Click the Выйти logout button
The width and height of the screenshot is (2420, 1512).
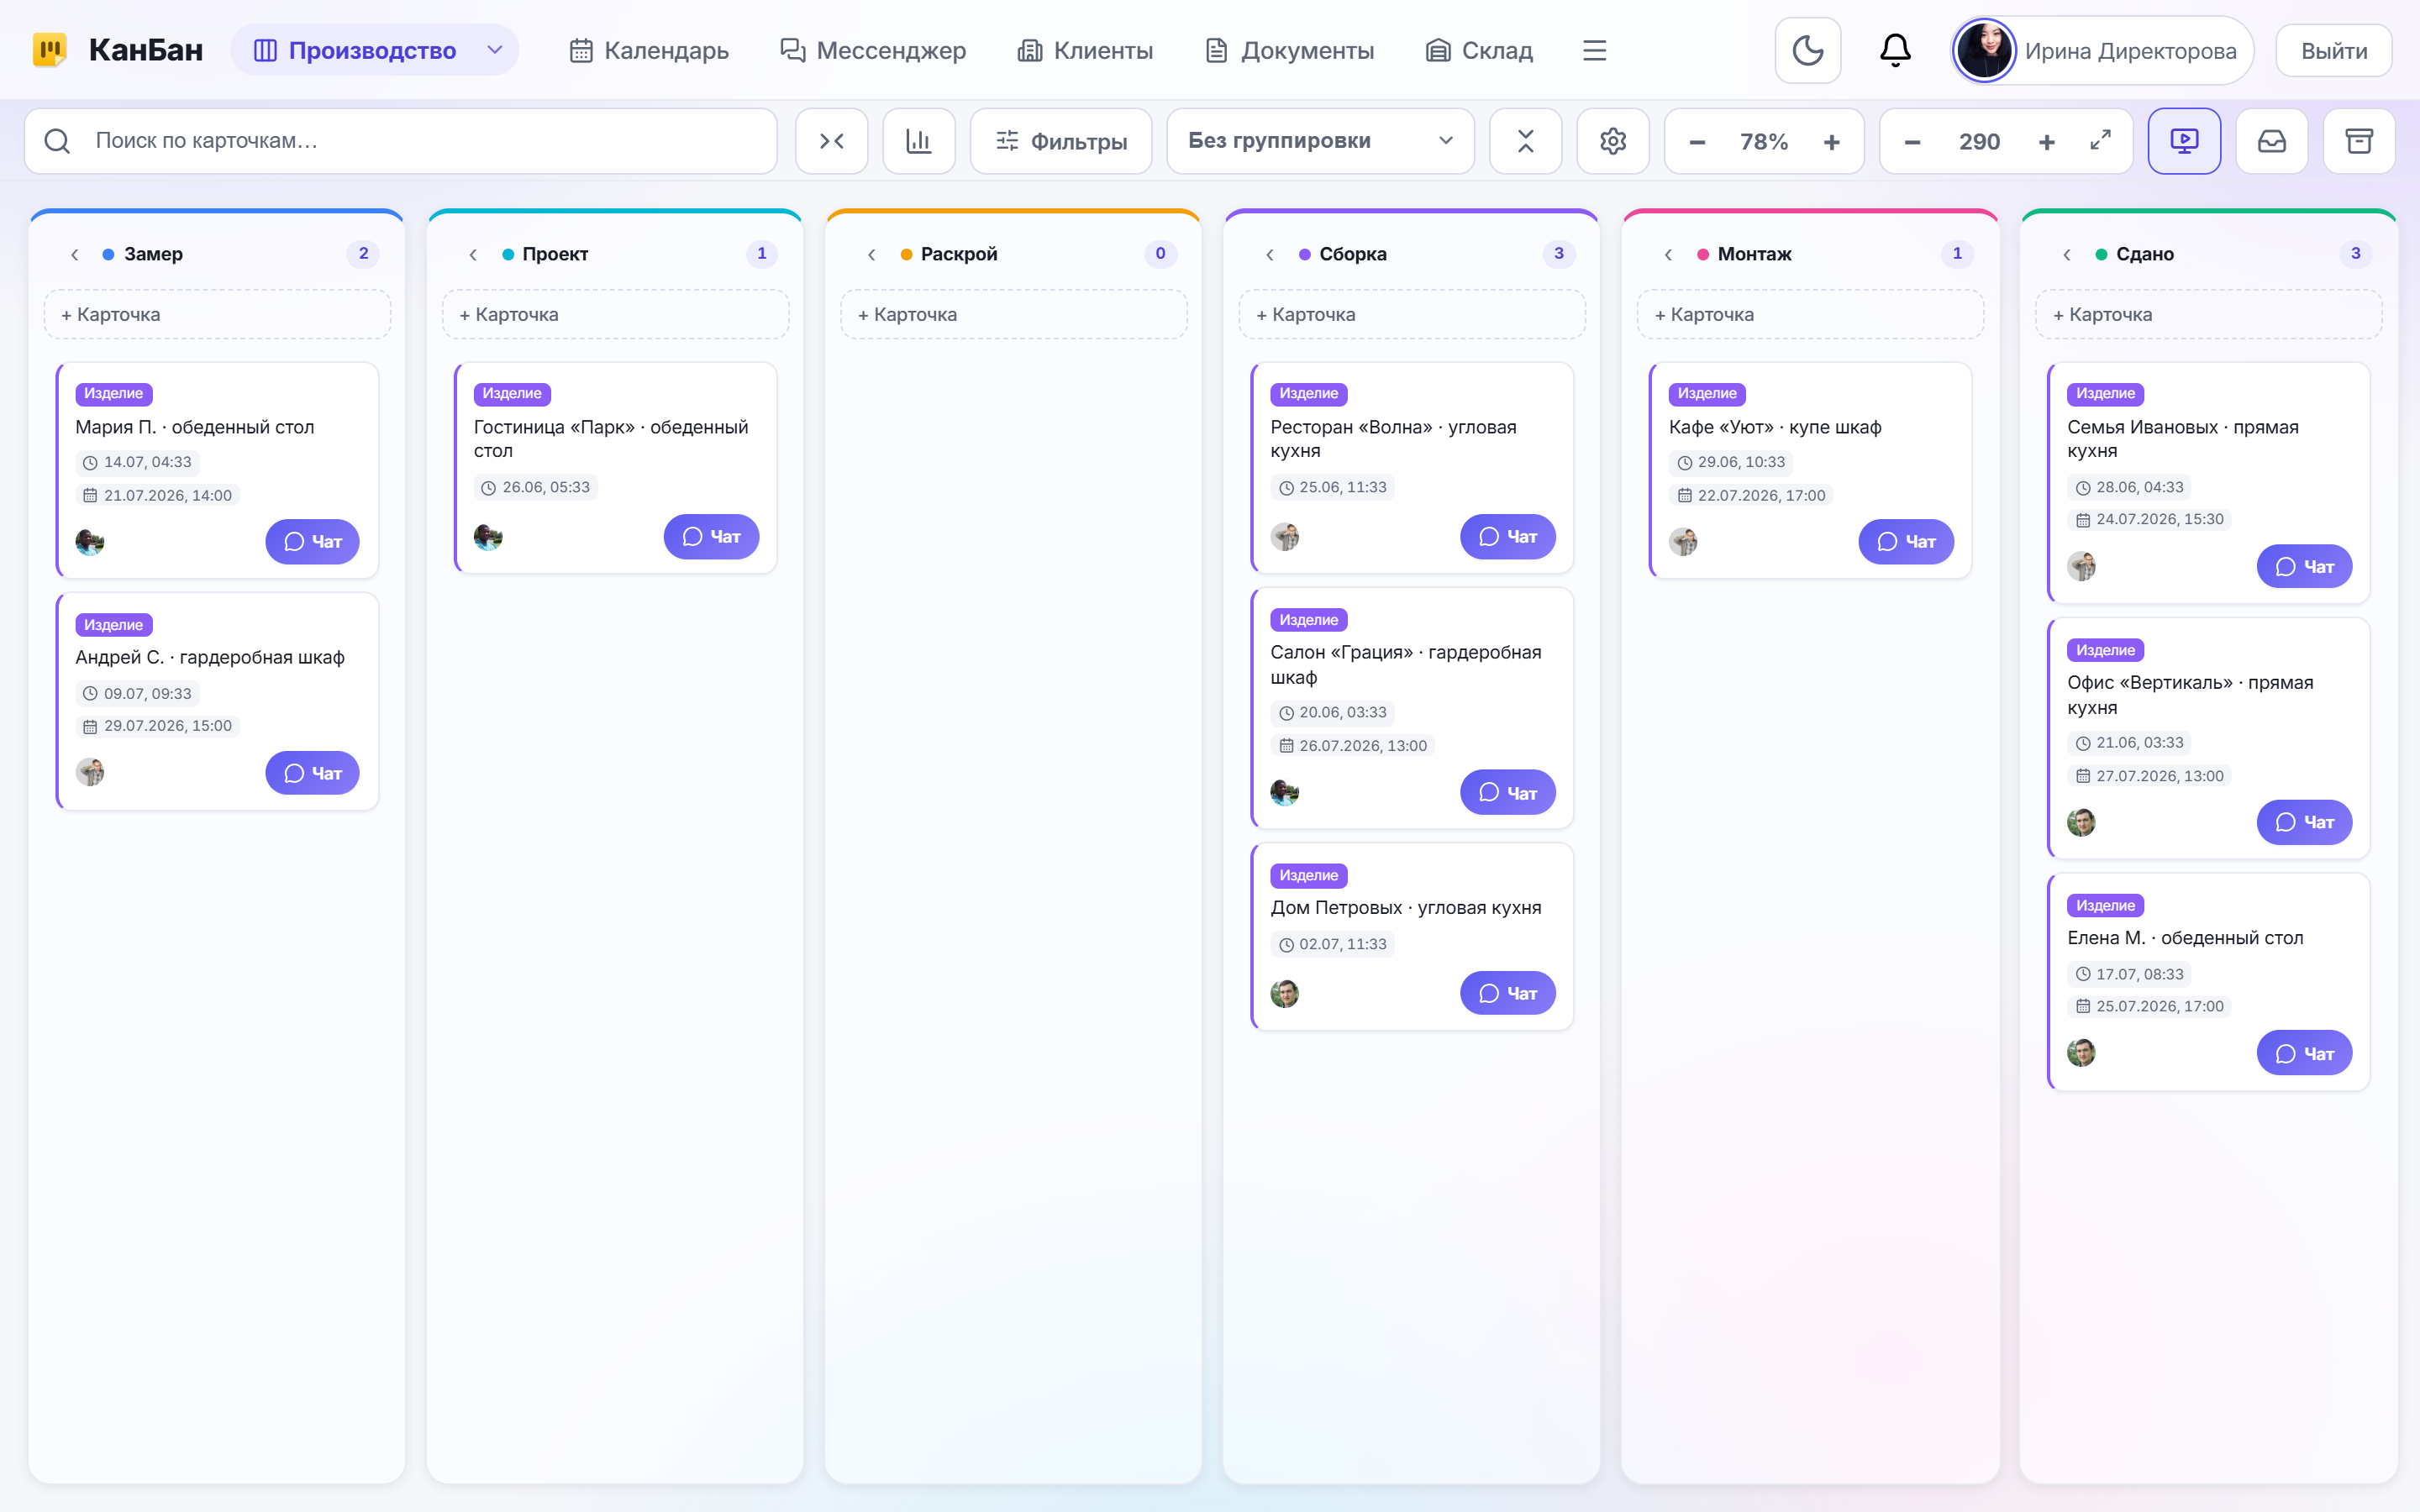click(x=2334, y=50)
